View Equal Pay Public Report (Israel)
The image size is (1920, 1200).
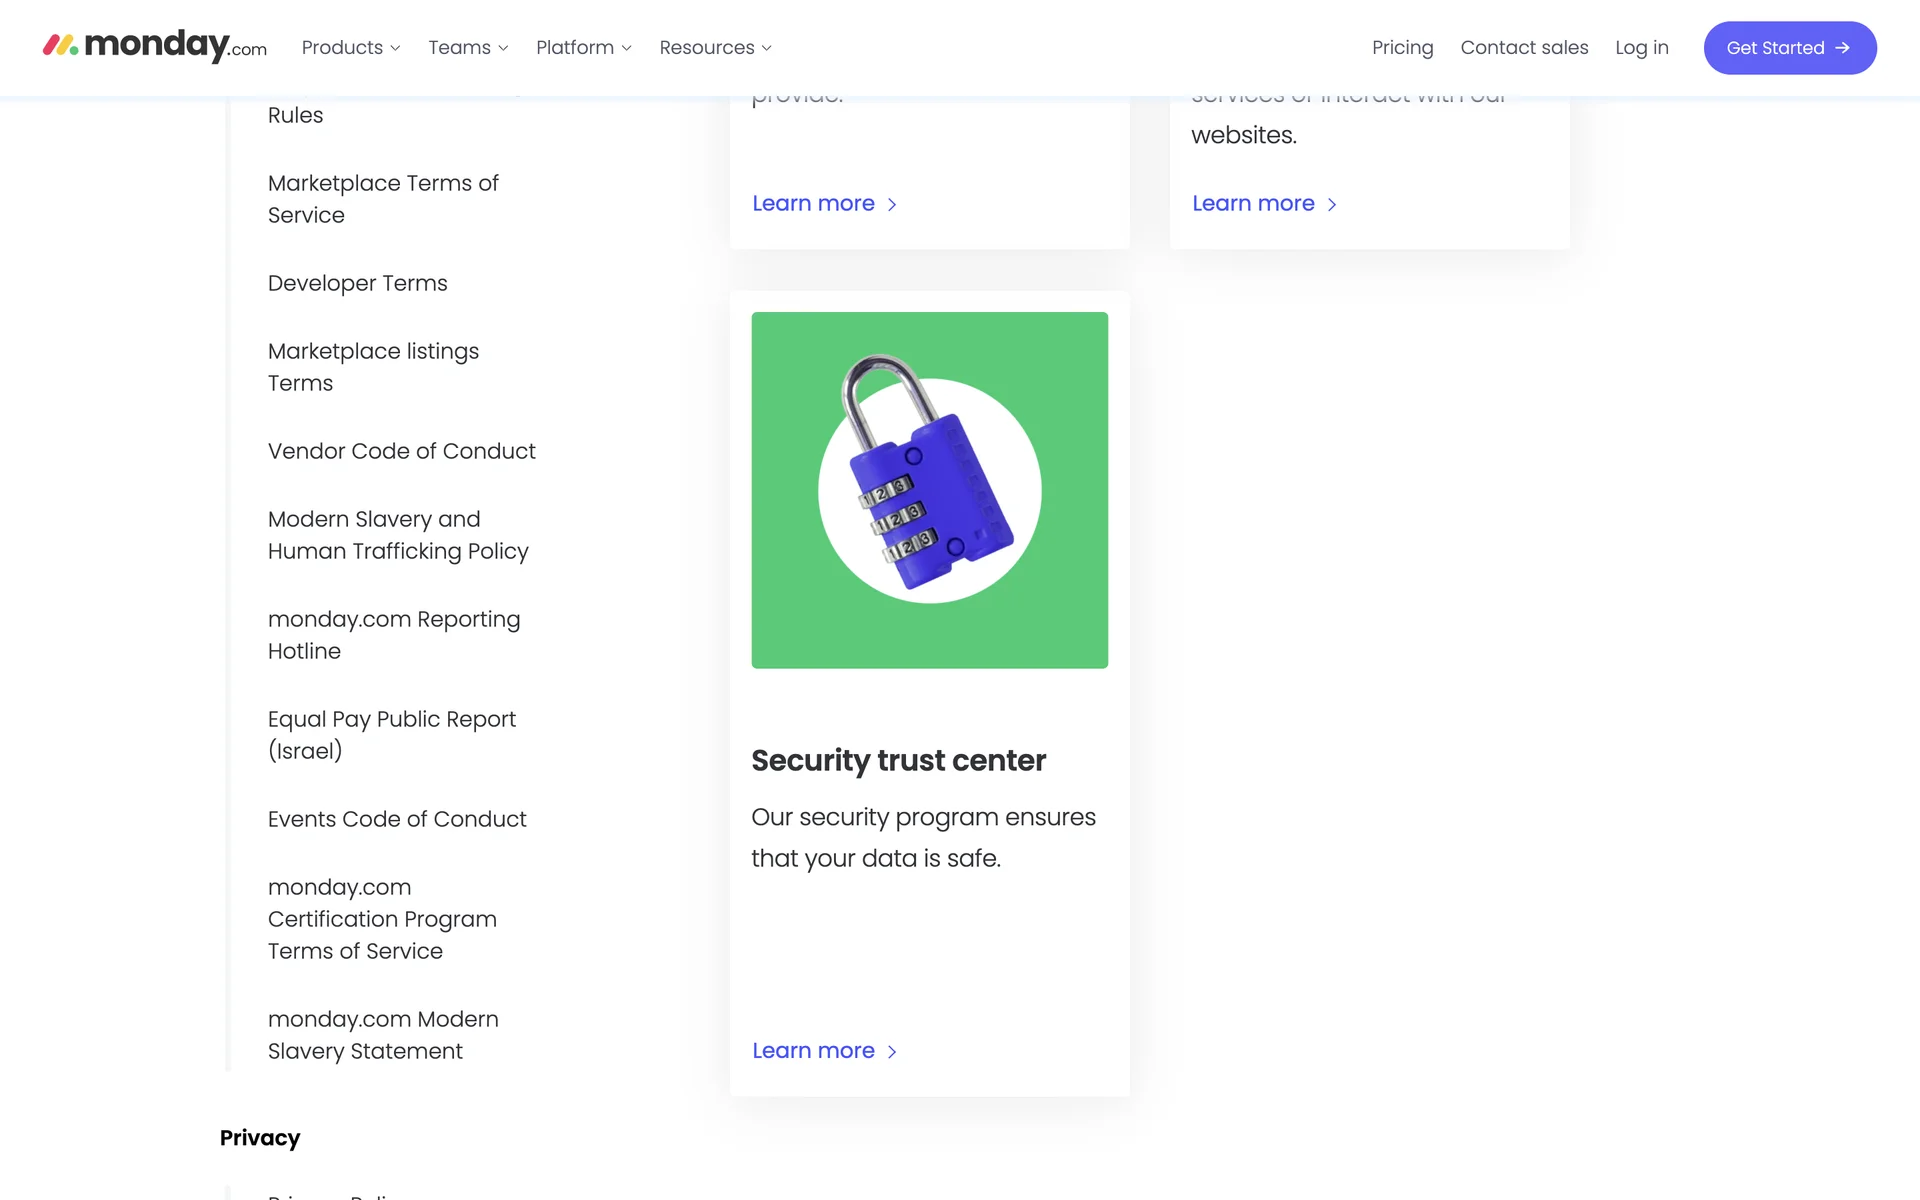tap(391, 735)
